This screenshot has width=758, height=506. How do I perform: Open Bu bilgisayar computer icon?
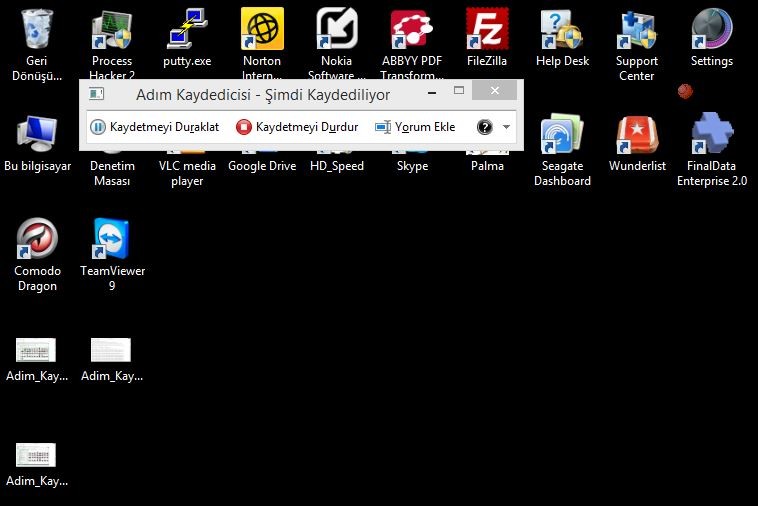point(37,134)
